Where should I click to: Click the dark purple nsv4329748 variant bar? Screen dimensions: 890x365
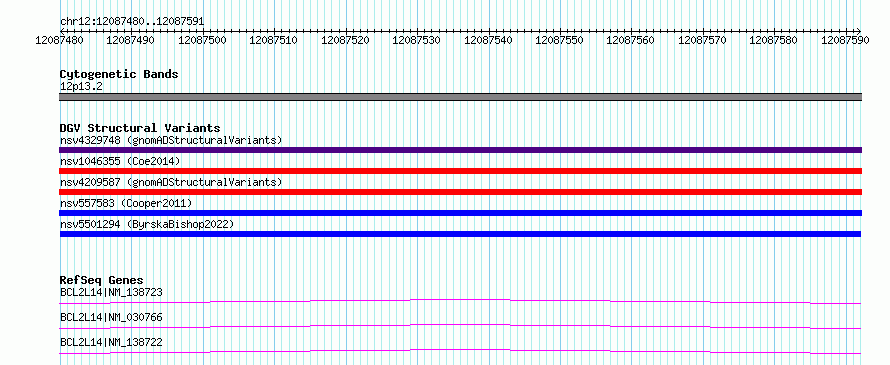pos(460,150)
